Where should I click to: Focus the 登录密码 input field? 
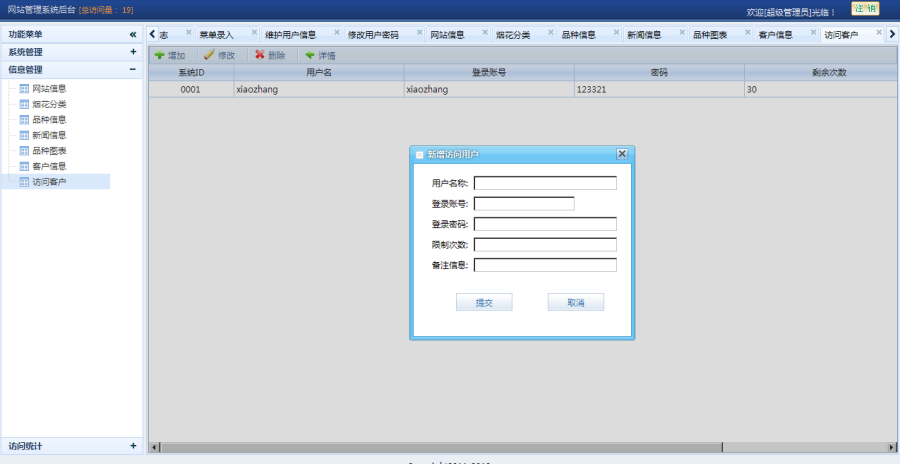pyautogui.click(x=545, y=224)
